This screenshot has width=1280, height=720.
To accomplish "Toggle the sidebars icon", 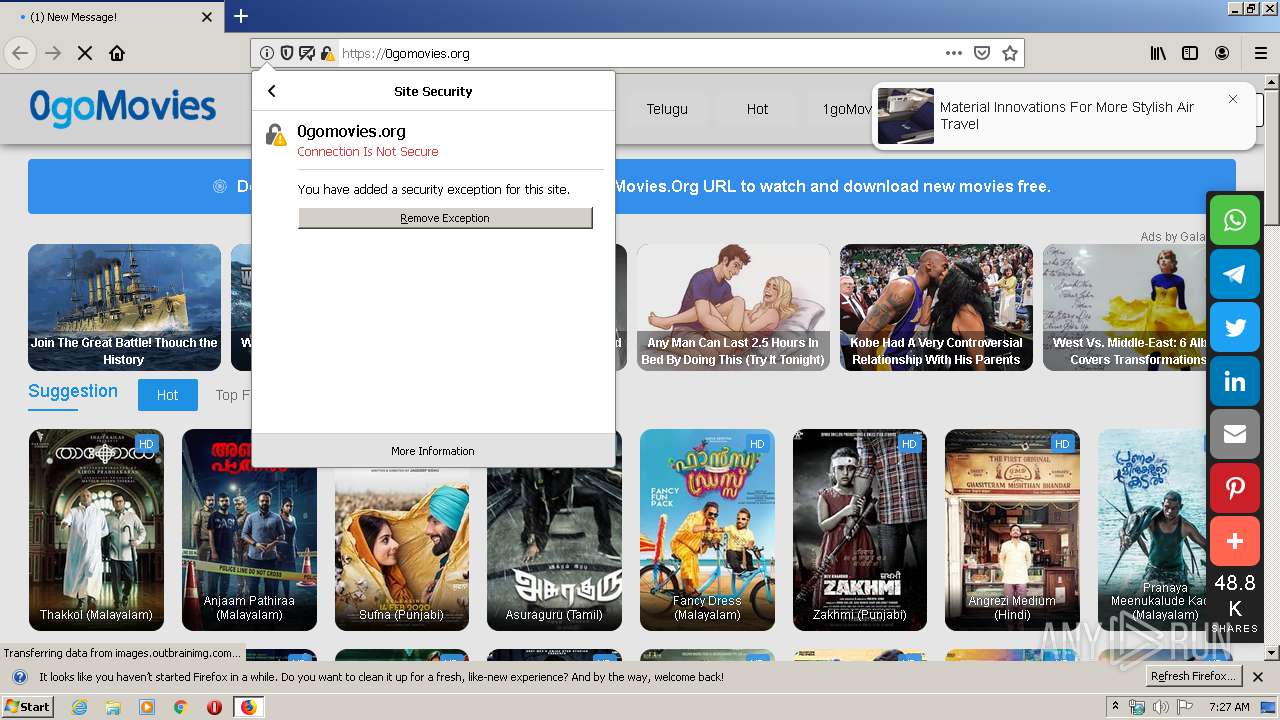I will point(1190,53).
